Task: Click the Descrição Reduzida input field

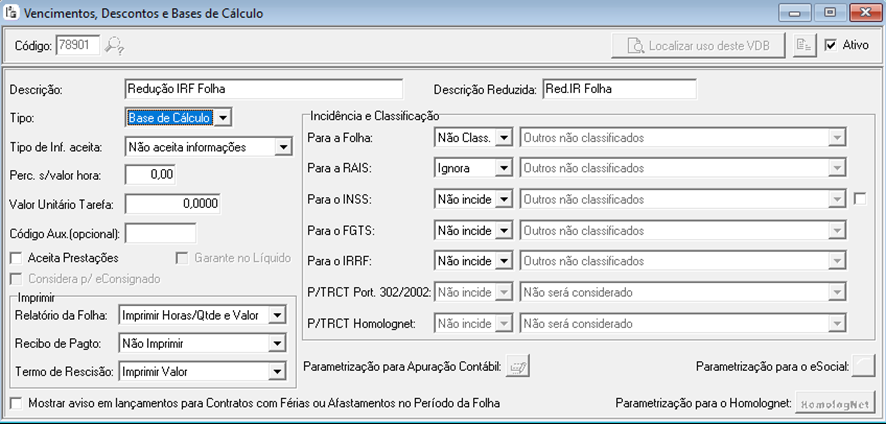Action: pos(618,89)
